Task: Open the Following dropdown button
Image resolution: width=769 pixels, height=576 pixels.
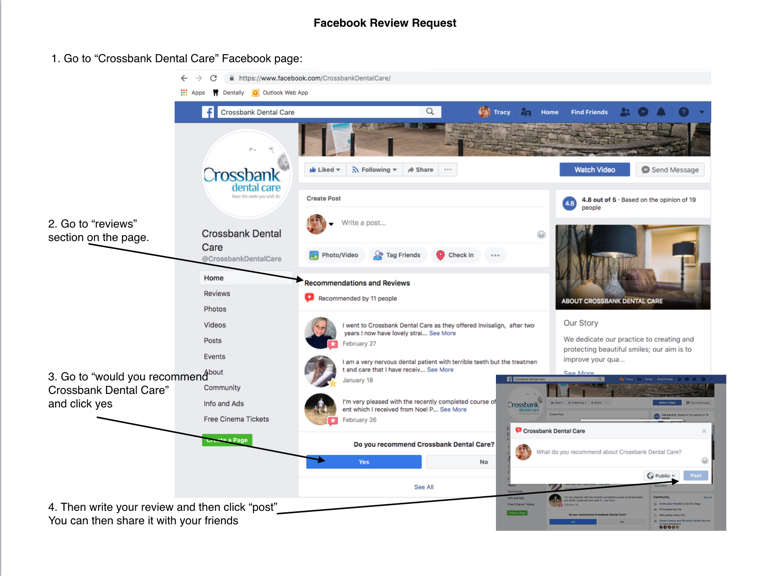Action: click(374, 170)
